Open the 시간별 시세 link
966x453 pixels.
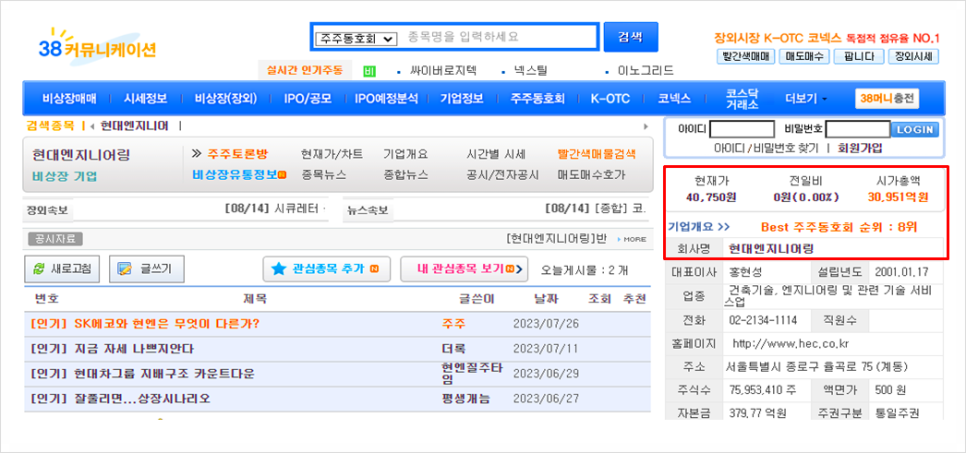coord(496,154)
